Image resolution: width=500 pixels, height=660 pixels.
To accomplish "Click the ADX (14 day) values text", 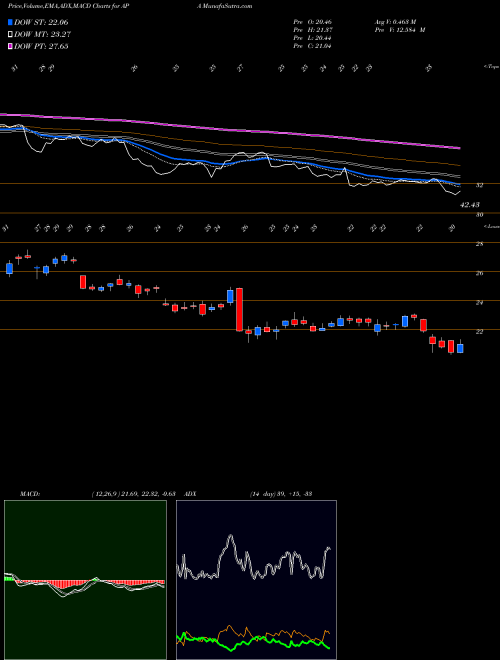I will point(281,494).
